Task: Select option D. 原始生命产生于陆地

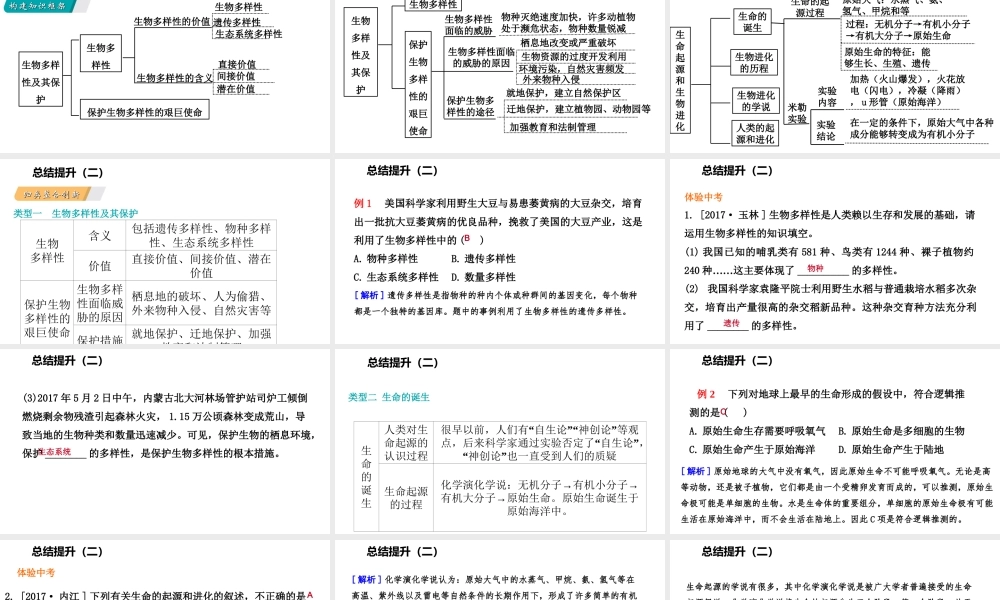Action: click(x=891, y=450)
